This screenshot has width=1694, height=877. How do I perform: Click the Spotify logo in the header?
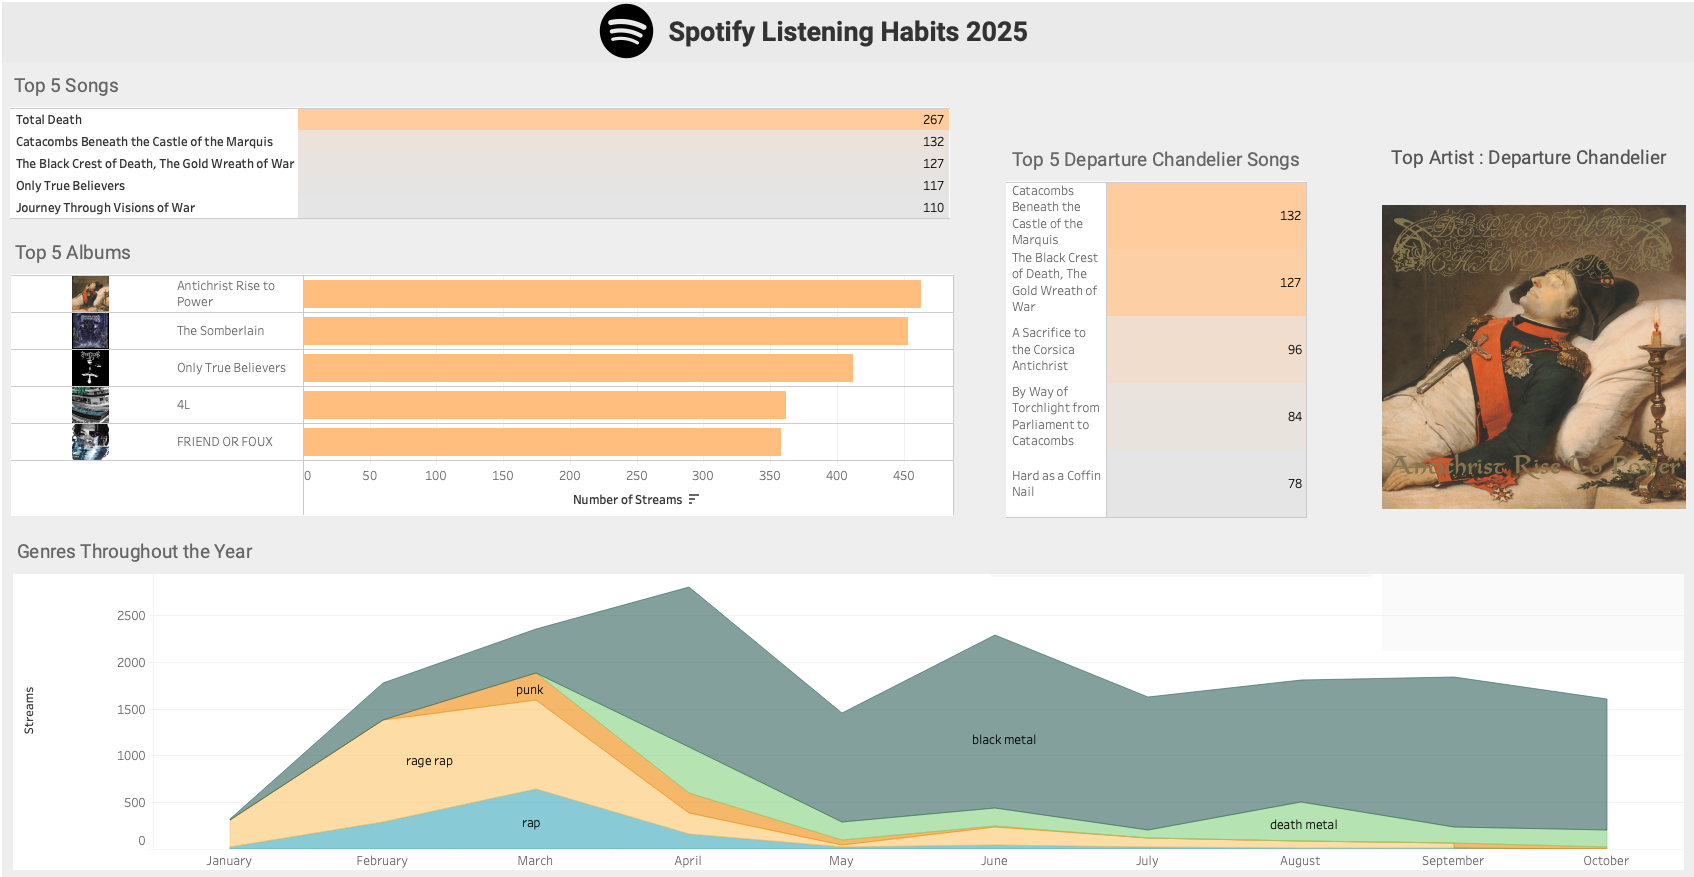626,32
